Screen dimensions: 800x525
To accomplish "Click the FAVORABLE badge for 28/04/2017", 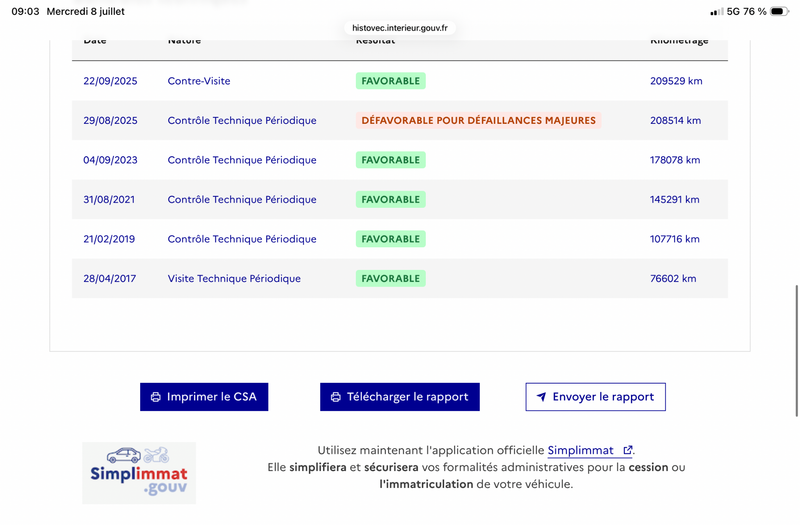I will (x=391, y=279).
